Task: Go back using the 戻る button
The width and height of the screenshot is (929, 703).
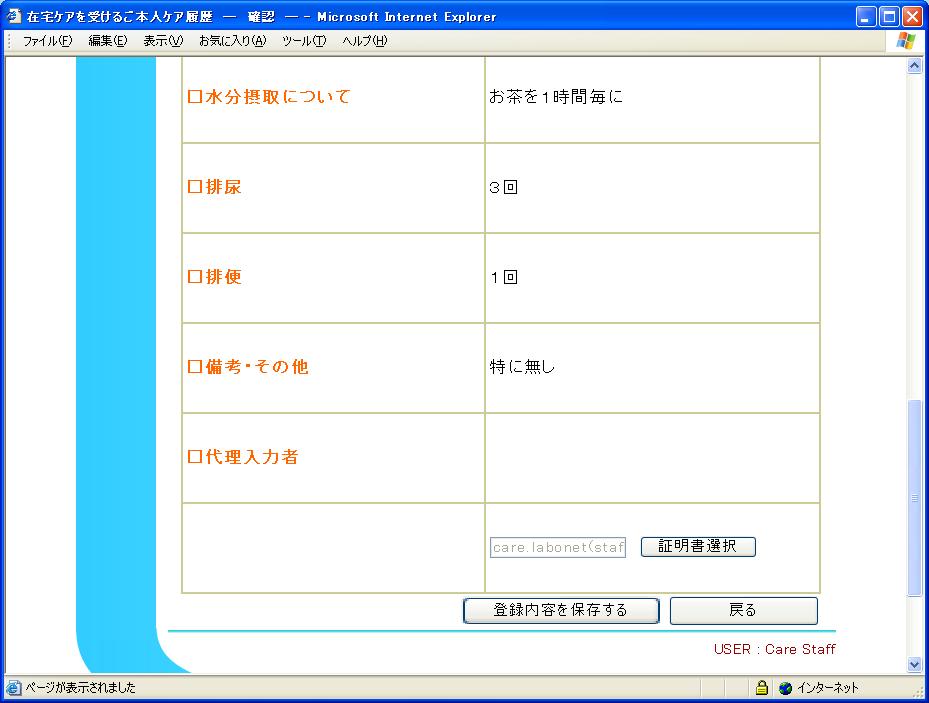Action: pos(743,610)
